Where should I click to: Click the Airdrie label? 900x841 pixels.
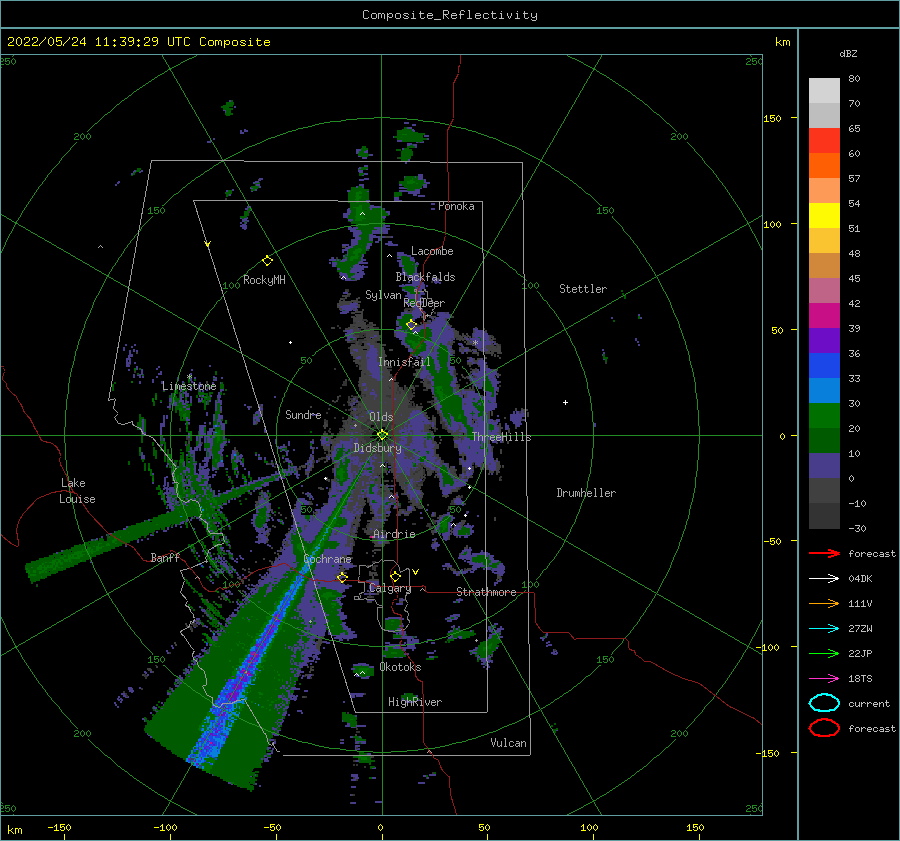[394, 534]
